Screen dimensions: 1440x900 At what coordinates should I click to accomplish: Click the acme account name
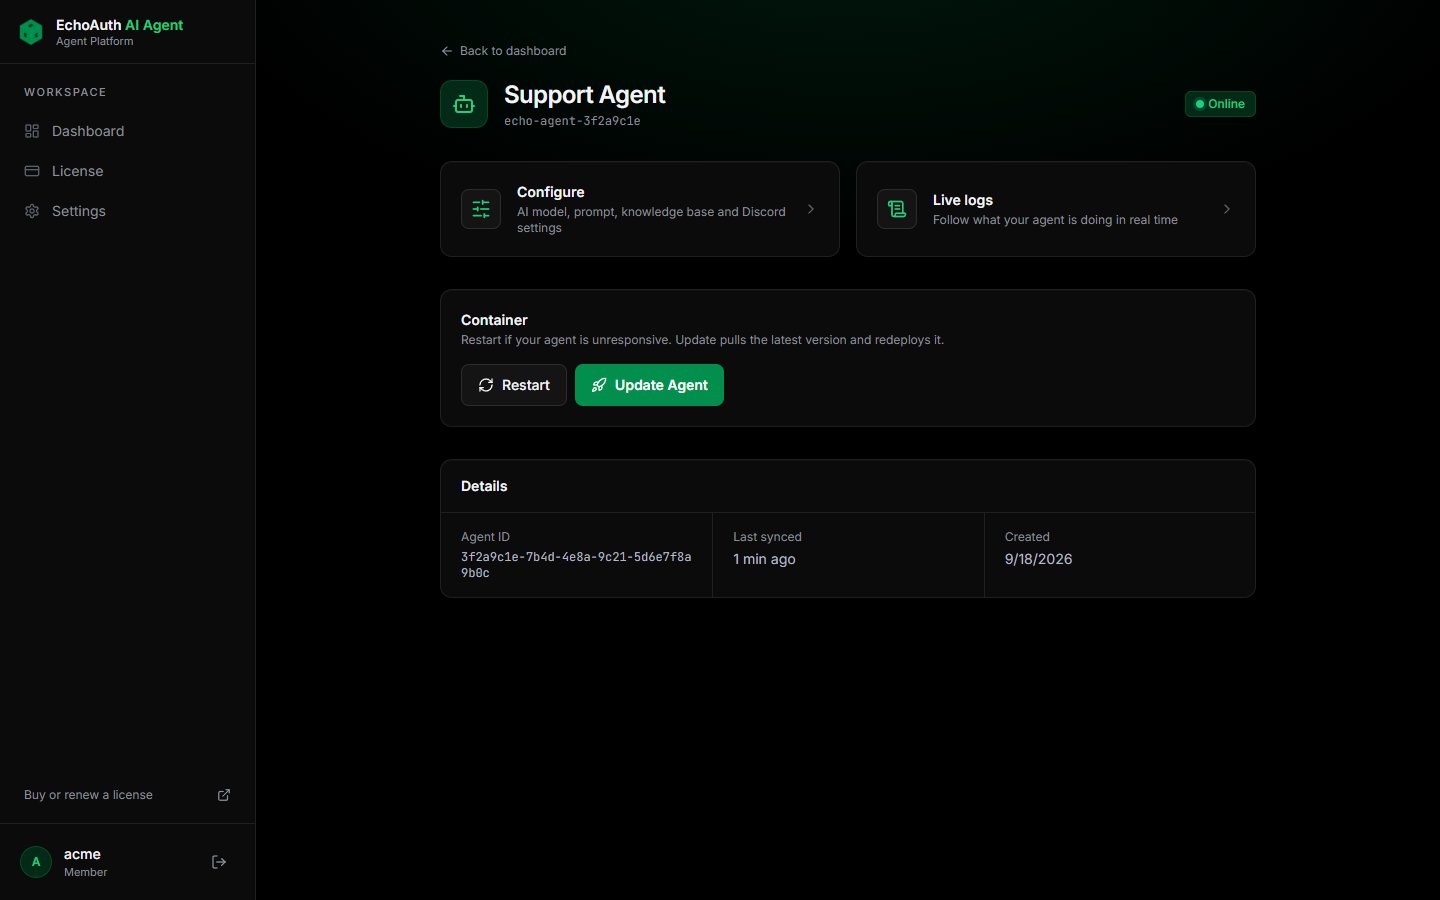point(82,854)
